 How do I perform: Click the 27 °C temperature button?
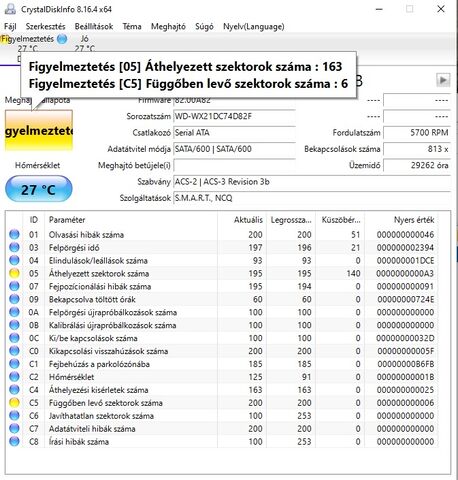coord(39,189)
